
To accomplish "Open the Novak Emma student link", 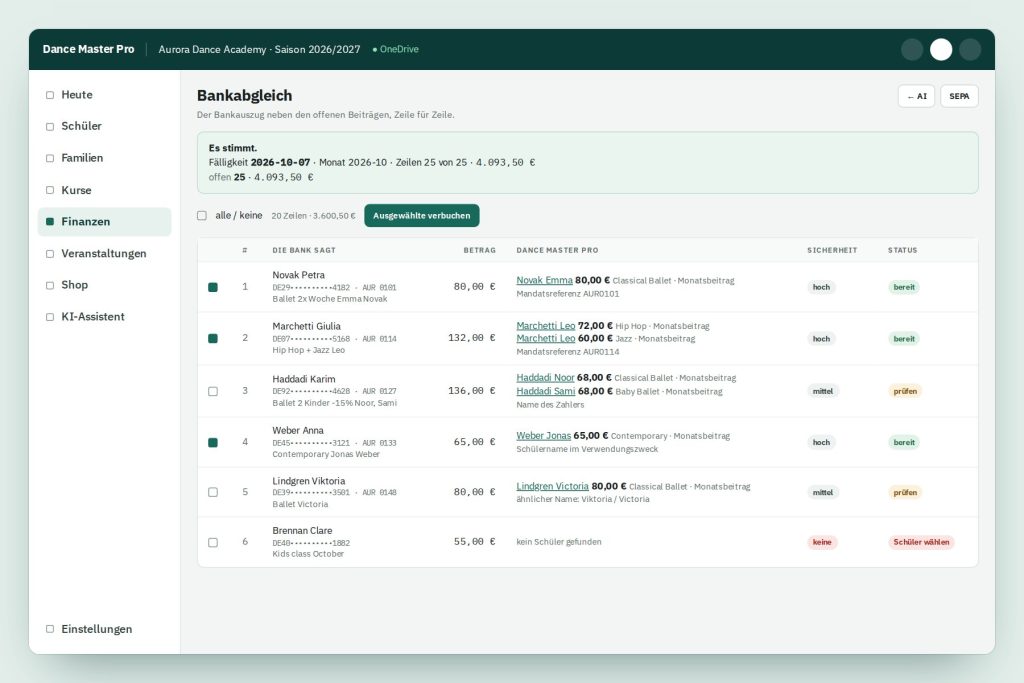I will pyautogui.click(x=544, y=280).
